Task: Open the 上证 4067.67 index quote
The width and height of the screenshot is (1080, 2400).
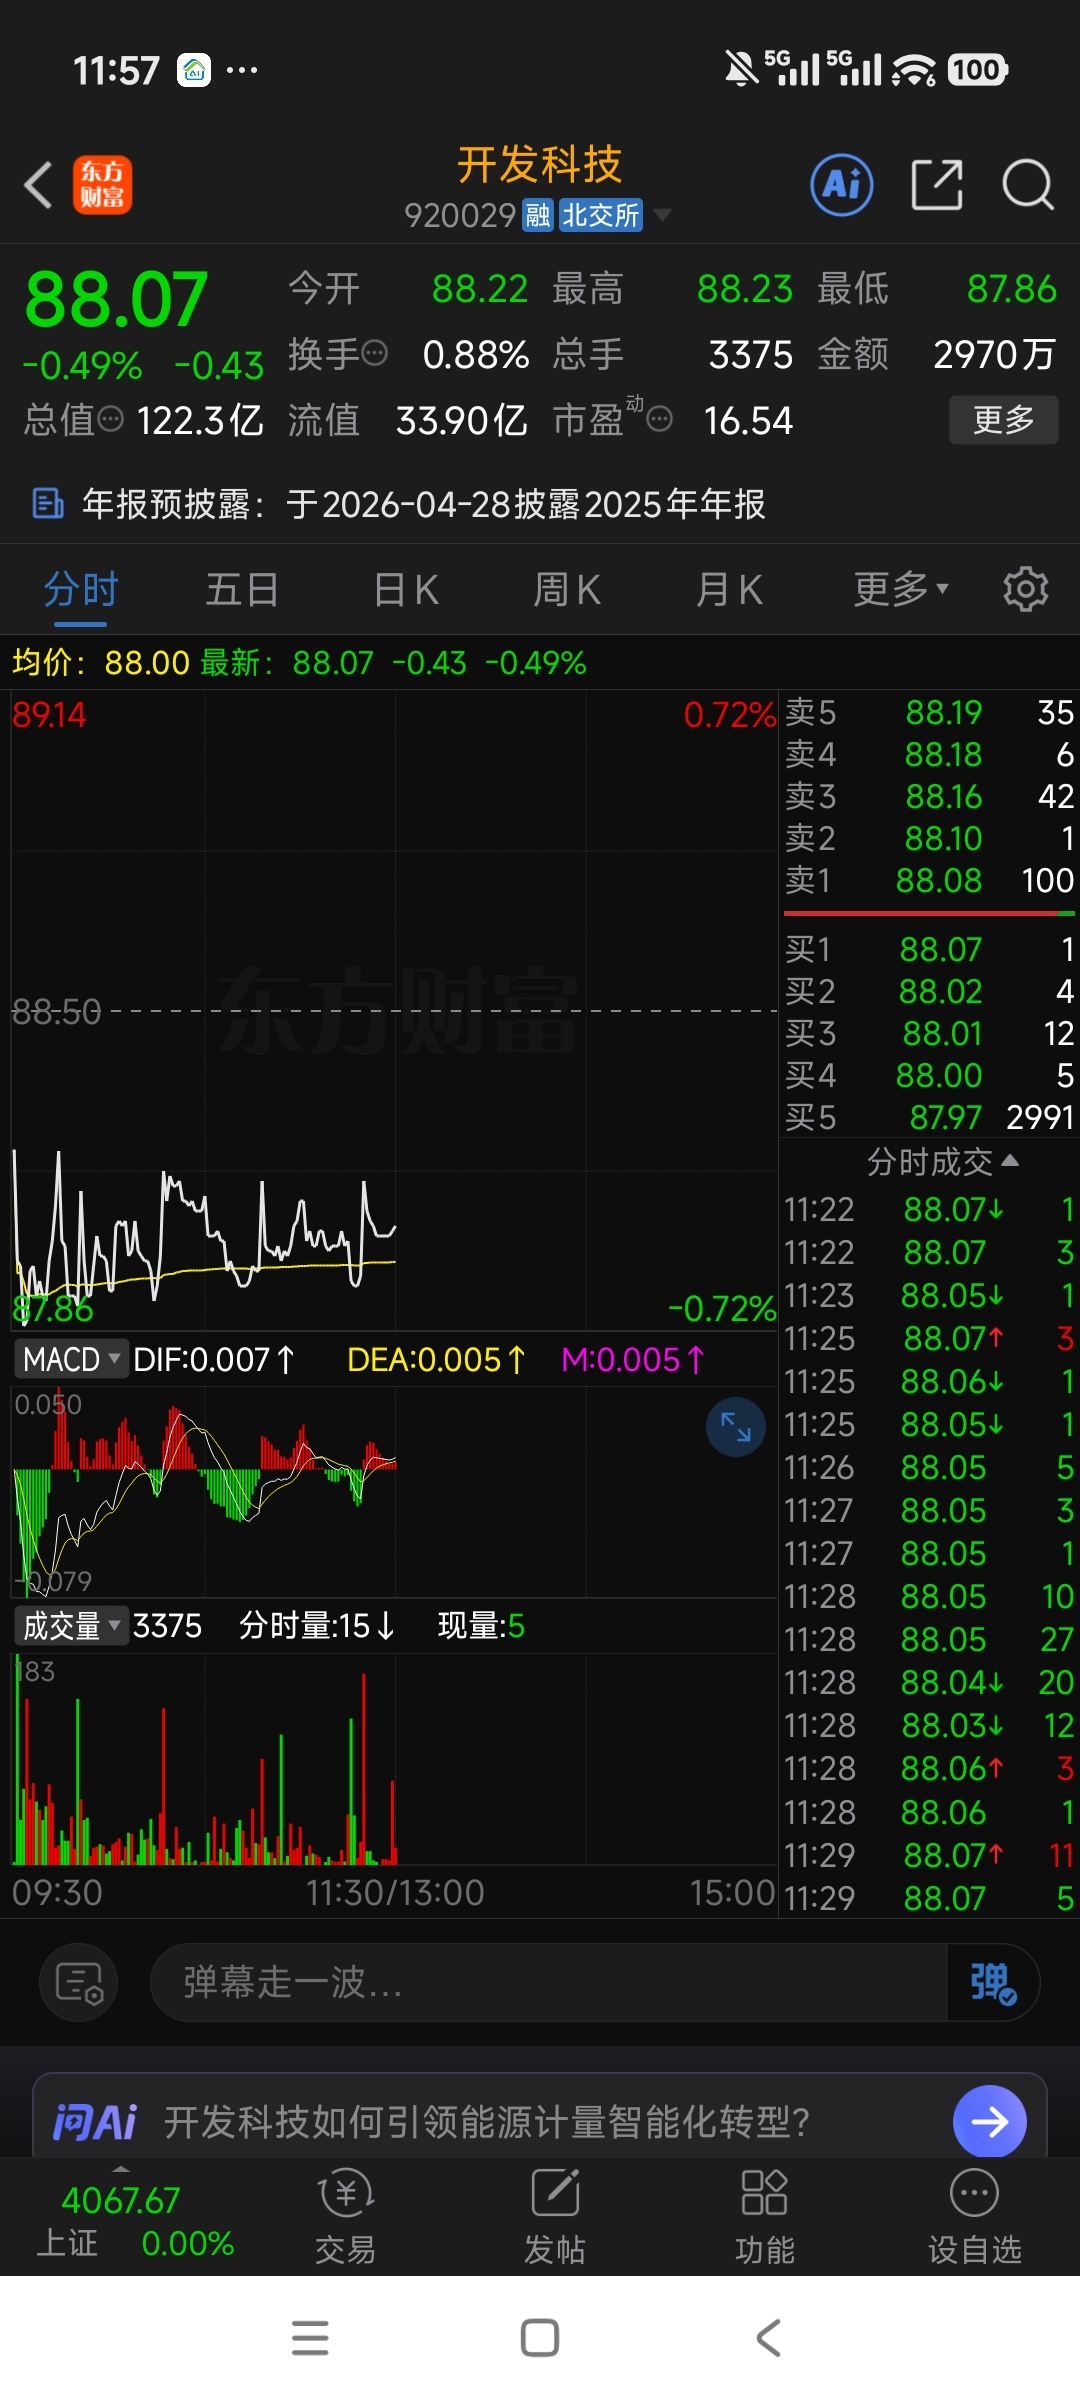Action: point(136,2221)
